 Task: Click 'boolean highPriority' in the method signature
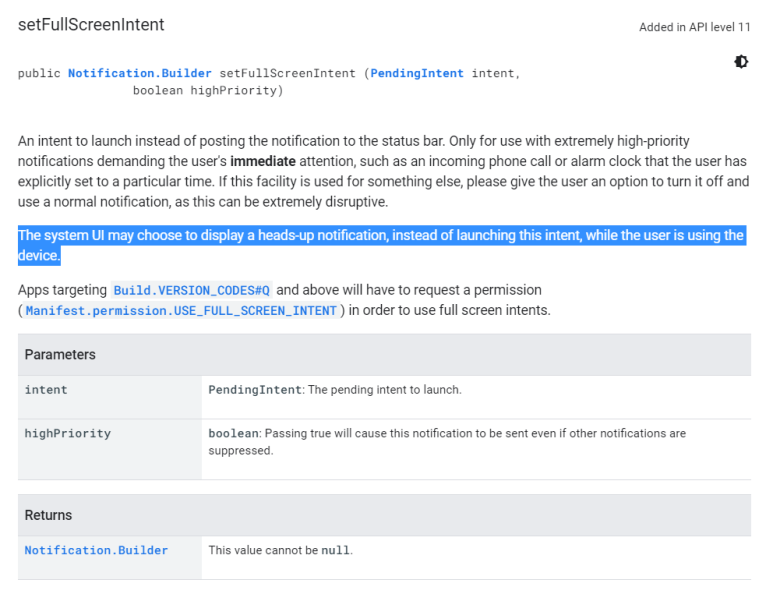tap(208, 91)
